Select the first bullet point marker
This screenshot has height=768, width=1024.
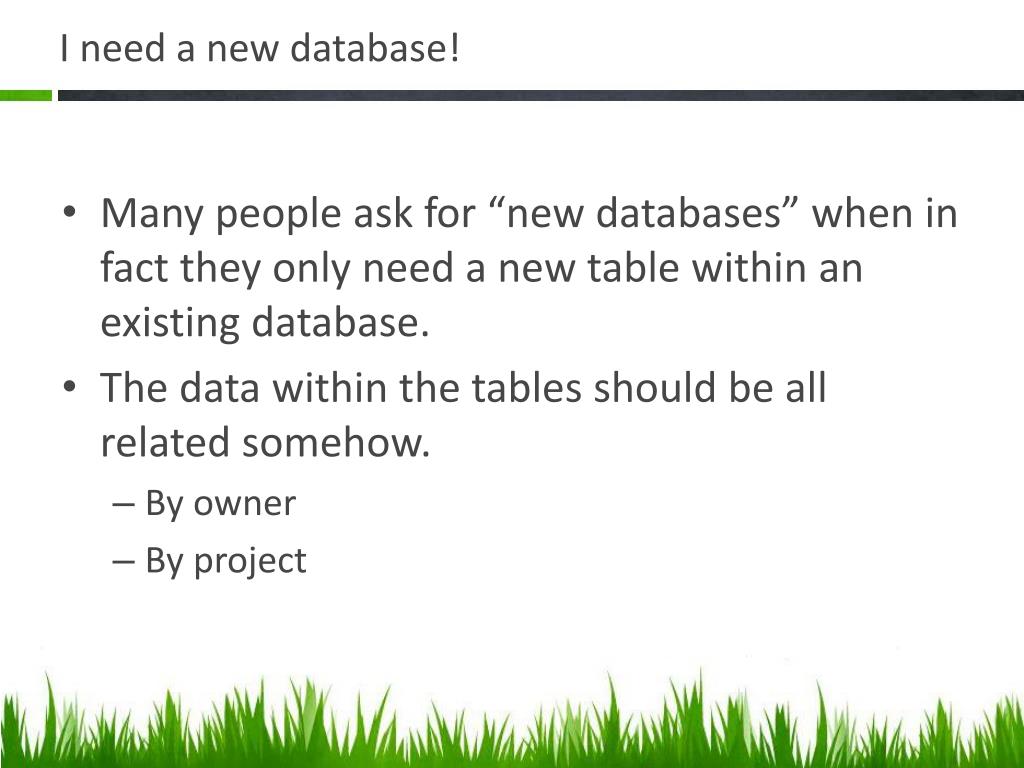(x=70, y=212)
